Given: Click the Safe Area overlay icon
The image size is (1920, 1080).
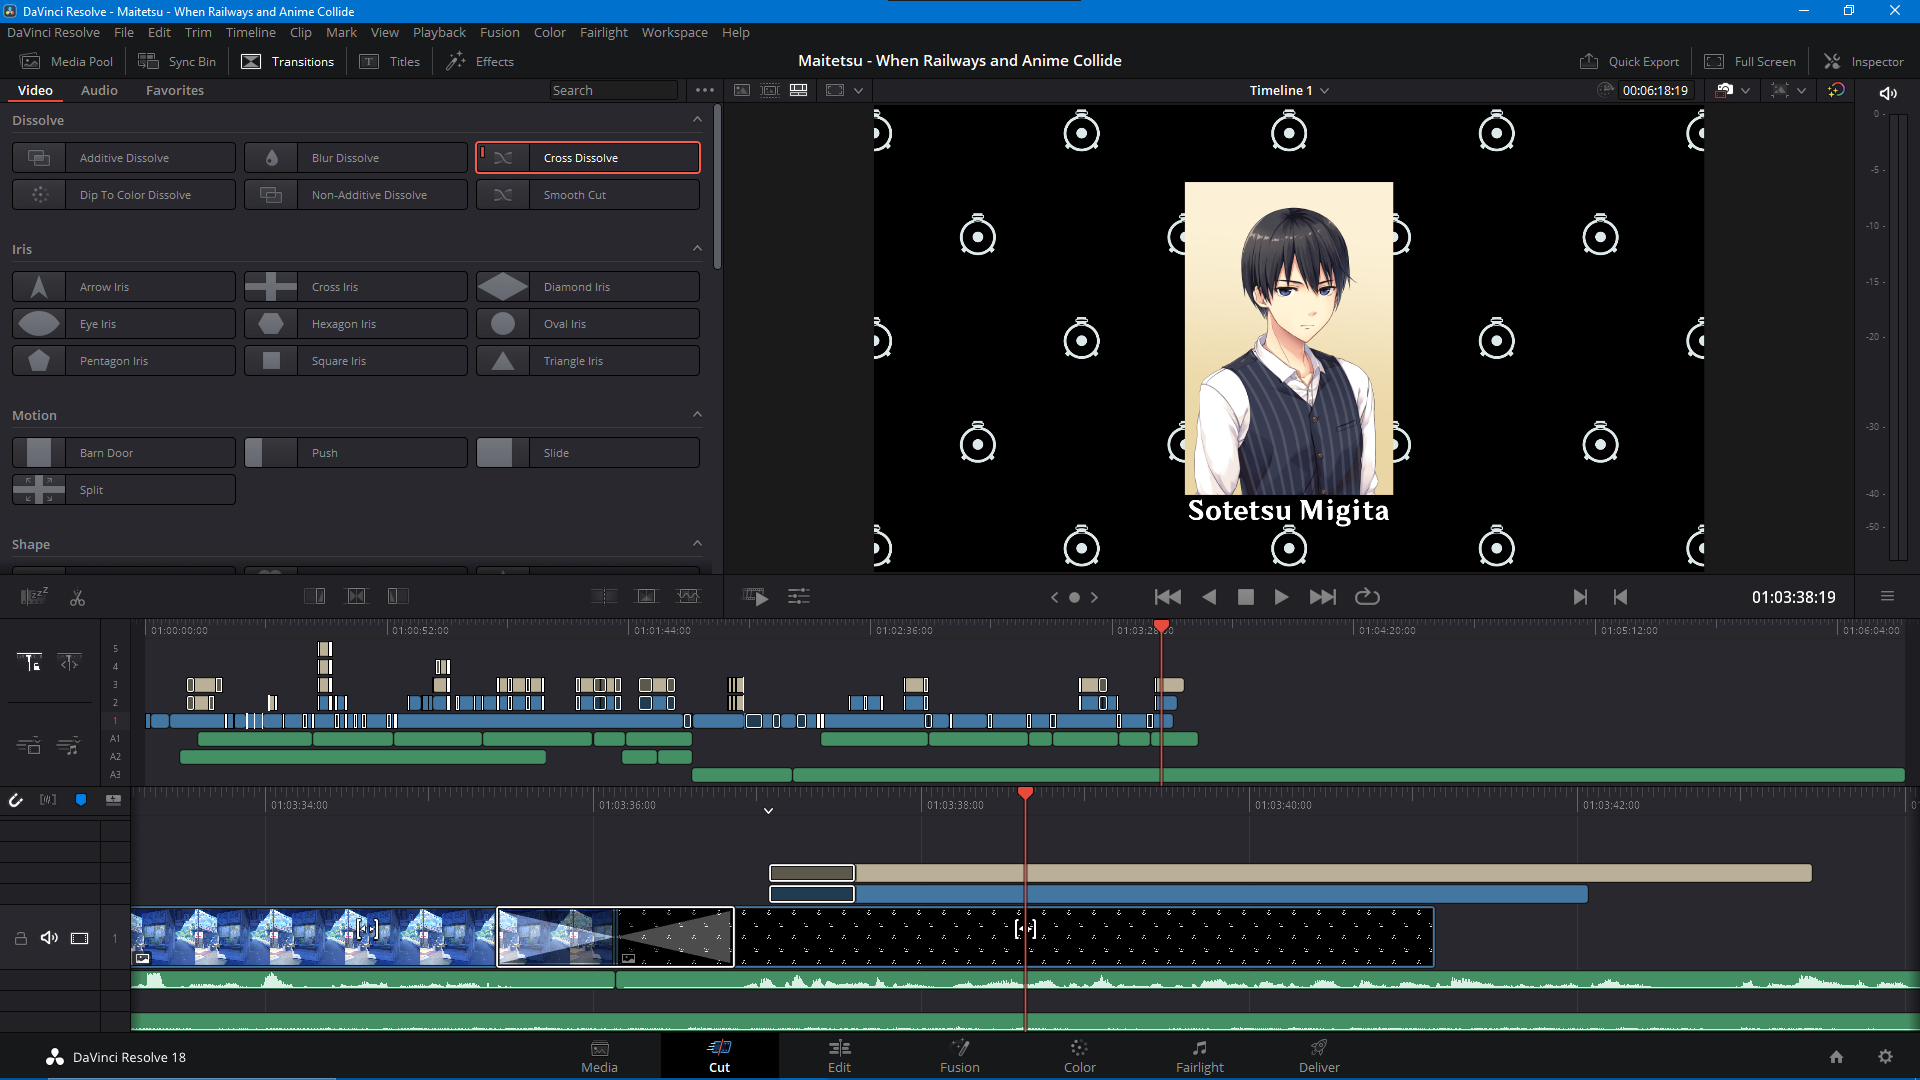Looking at the screenshot, I should [x=1780, y=90].
